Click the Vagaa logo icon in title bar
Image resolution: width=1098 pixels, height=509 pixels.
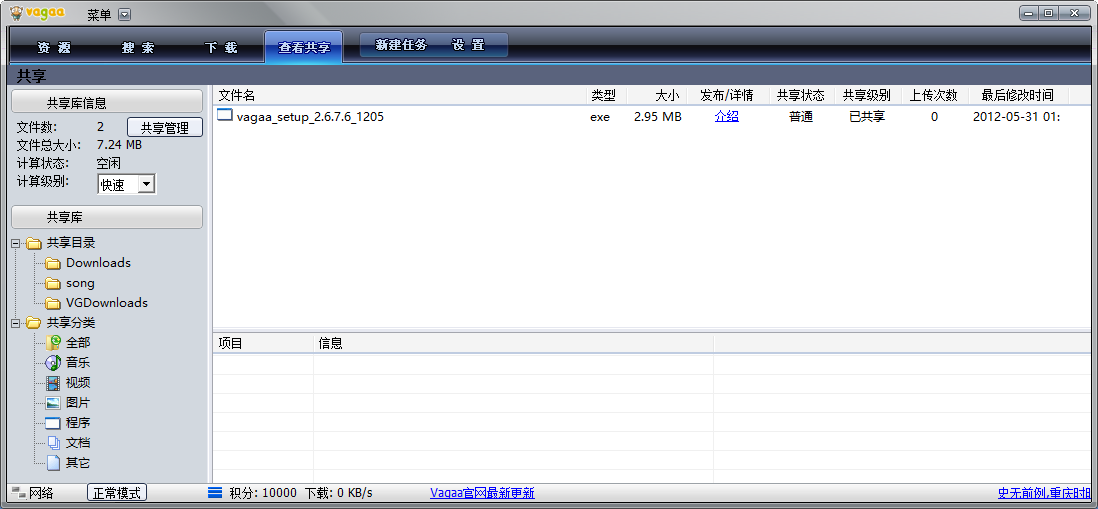(15, 13)
